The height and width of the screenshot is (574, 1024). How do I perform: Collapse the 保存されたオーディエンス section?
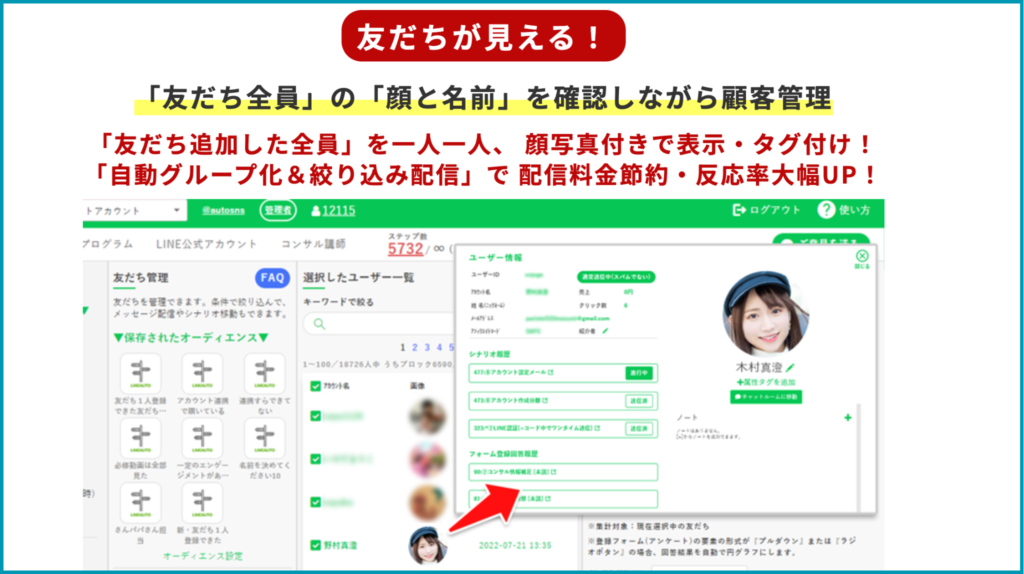point(191,338)
